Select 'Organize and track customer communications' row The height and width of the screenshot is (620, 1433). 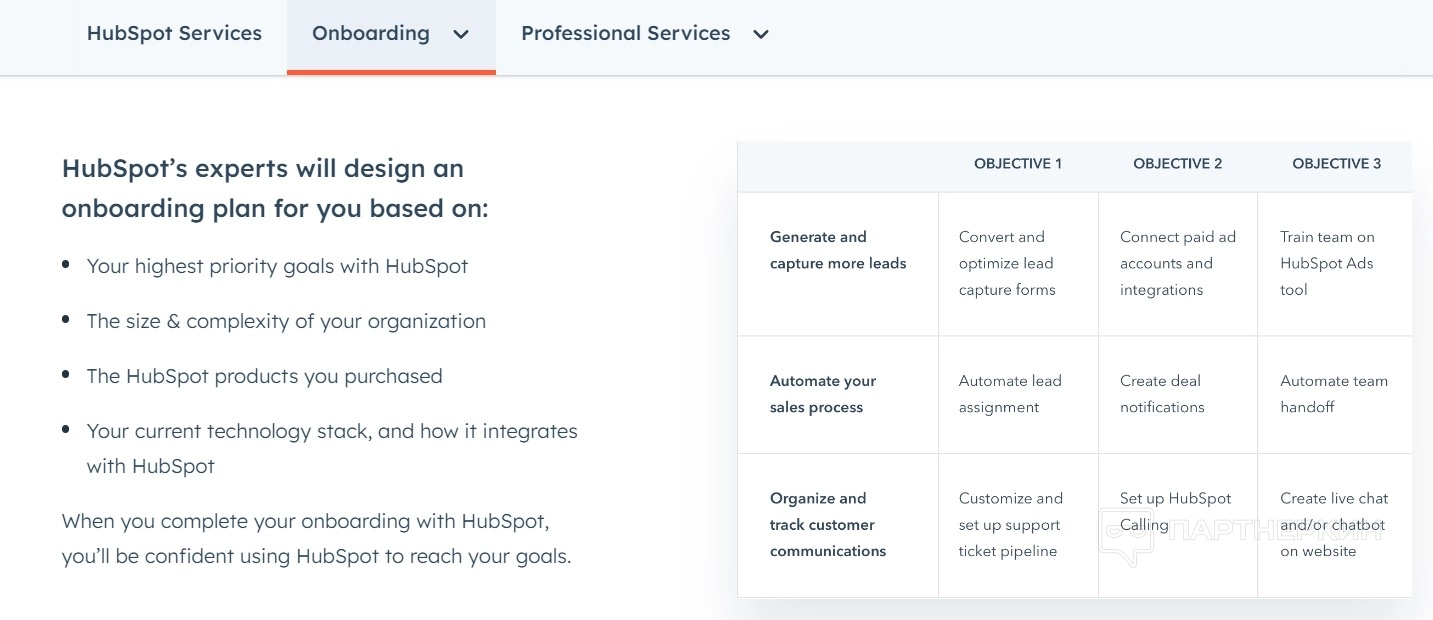[828, 524]
